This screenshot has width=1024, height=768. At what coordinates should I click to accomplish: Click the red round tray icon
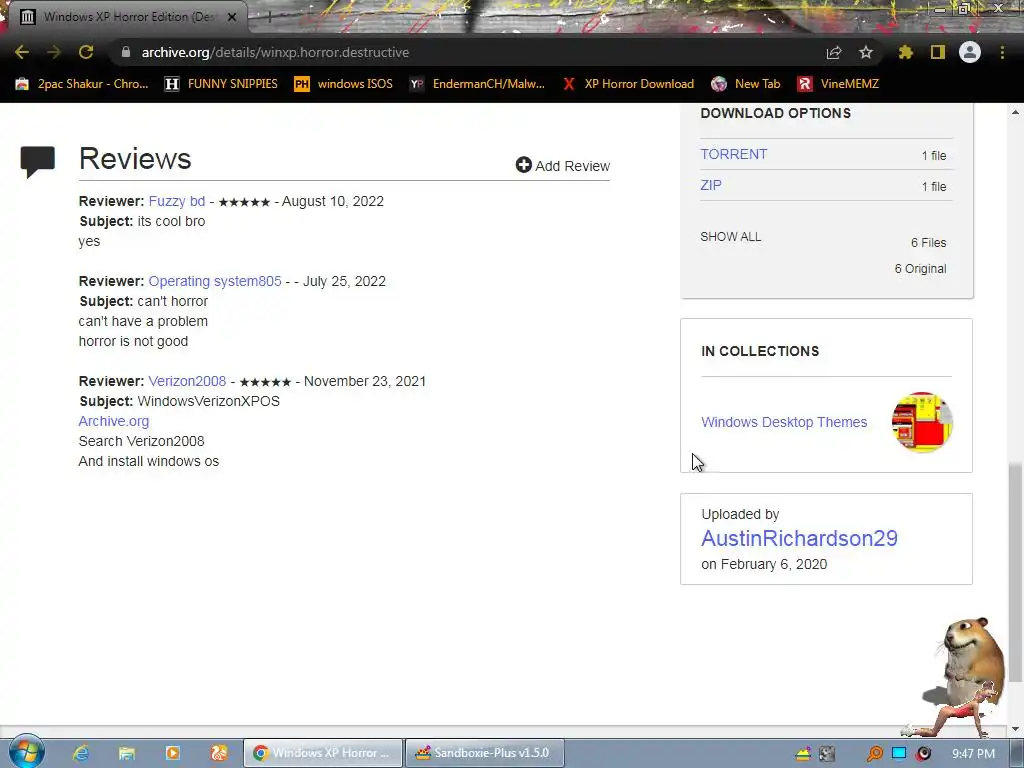(923, 754)
